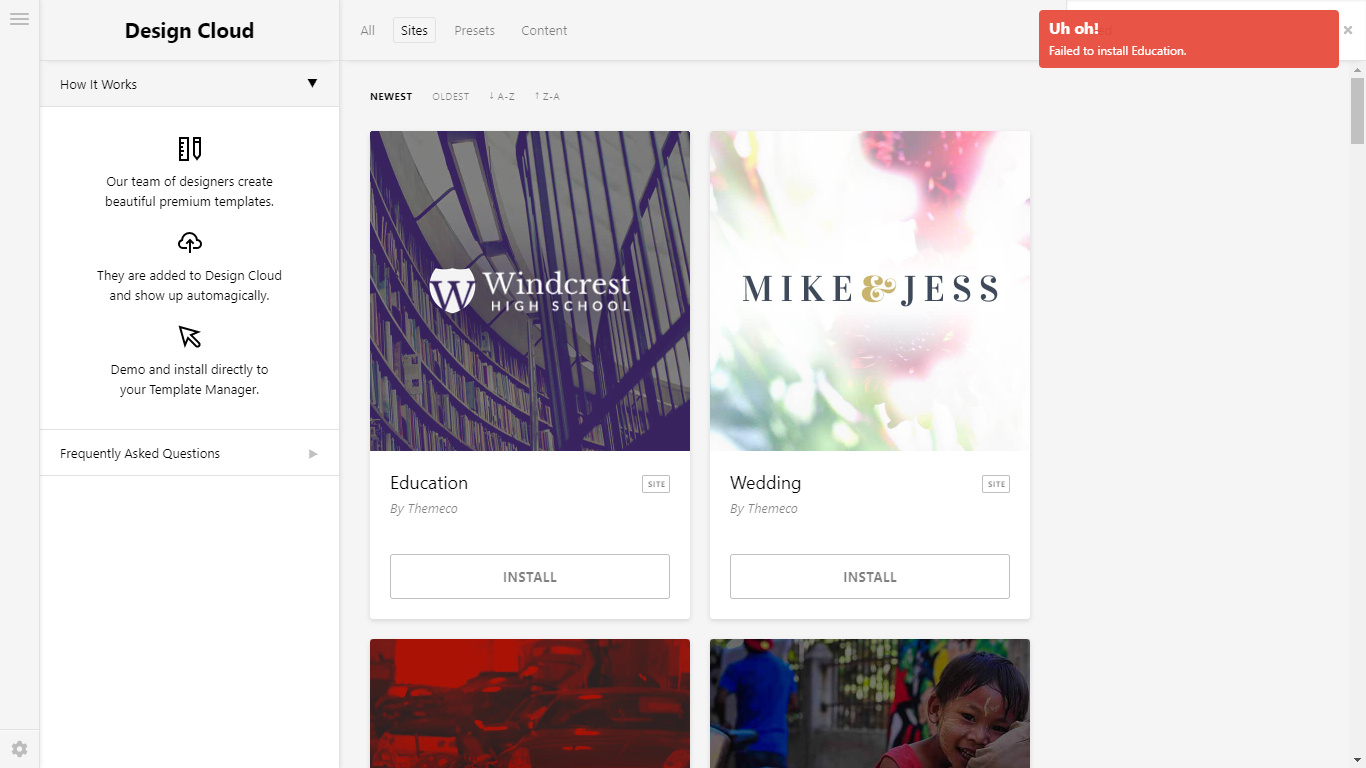Click the Education template title
The width and height of the screenshot is (1366, 768).
429,483
